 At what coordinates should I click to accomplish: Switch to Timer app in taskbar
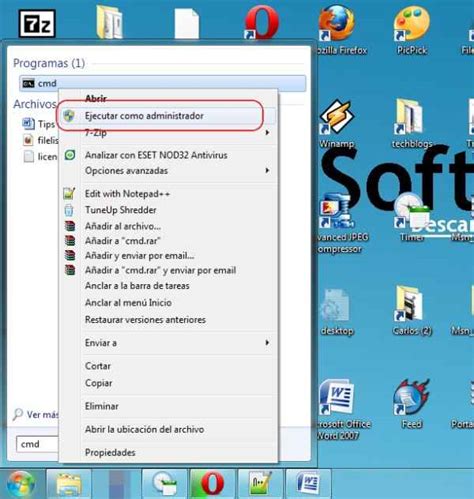[x=164, y=484]
